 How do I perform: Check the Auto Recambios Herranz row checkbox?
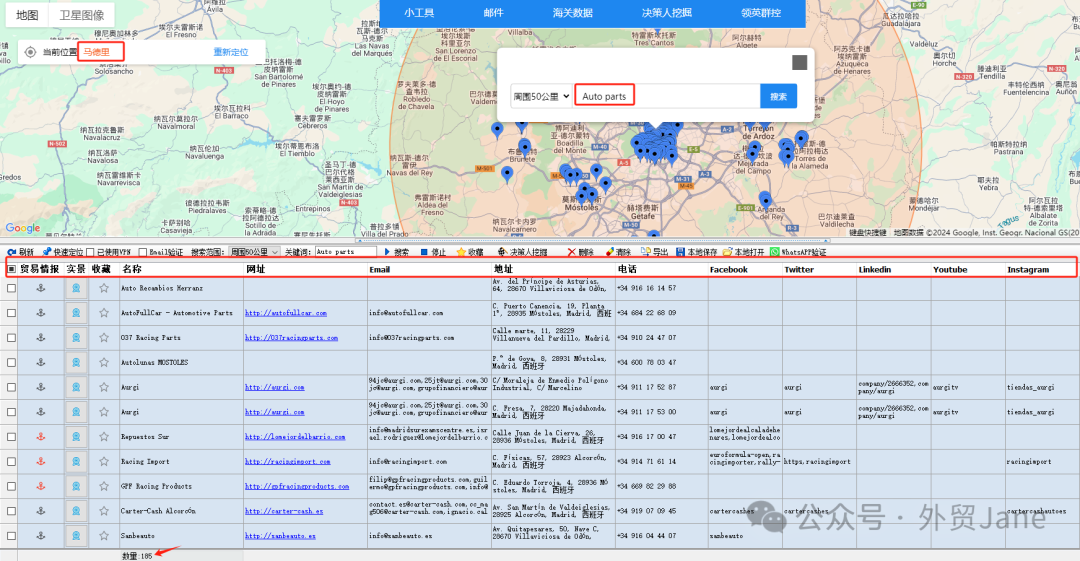pyautogui.click(x=12, y=288)
